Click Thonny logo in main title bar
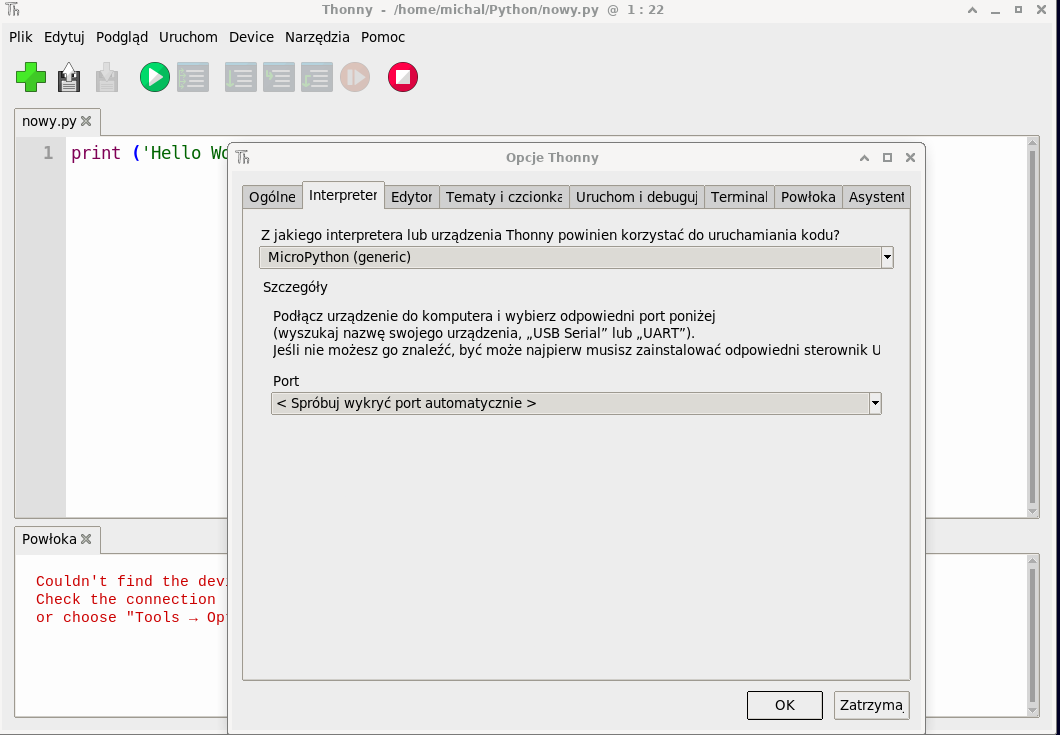 [x=12, y=9]
